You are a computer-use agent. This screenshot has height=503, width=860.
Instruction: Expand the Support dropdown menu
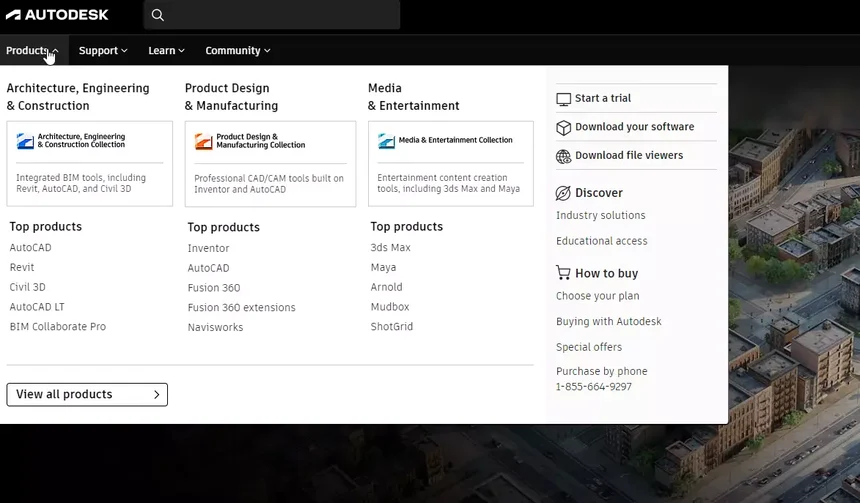click(103, 50)
